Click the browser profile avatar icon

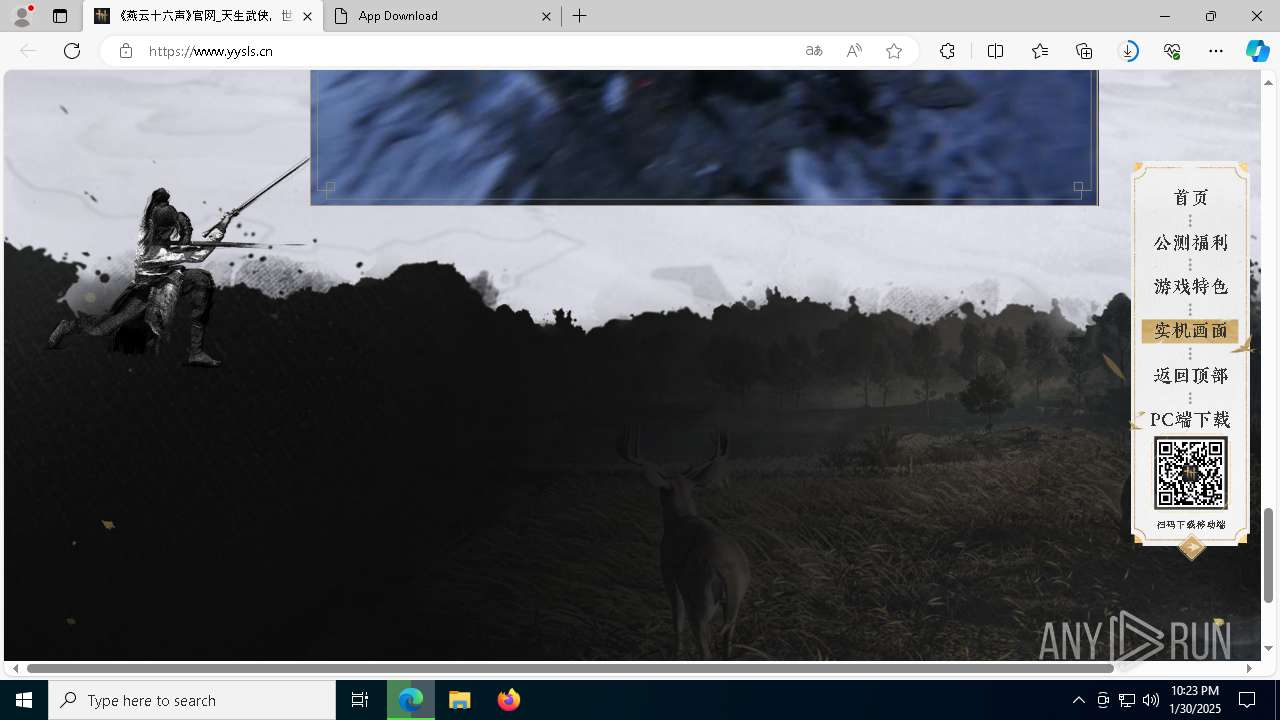click(21, 16)
